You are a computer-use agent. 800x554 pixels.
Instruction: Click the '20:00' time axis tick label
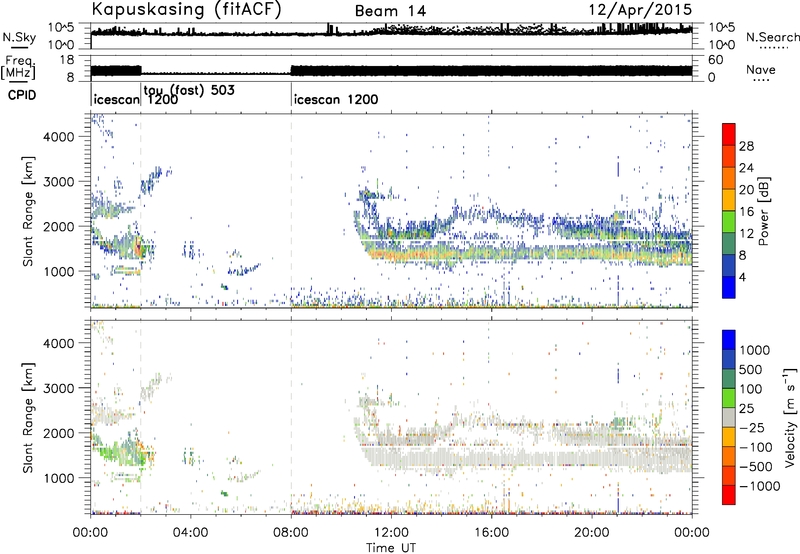[592, 533]
